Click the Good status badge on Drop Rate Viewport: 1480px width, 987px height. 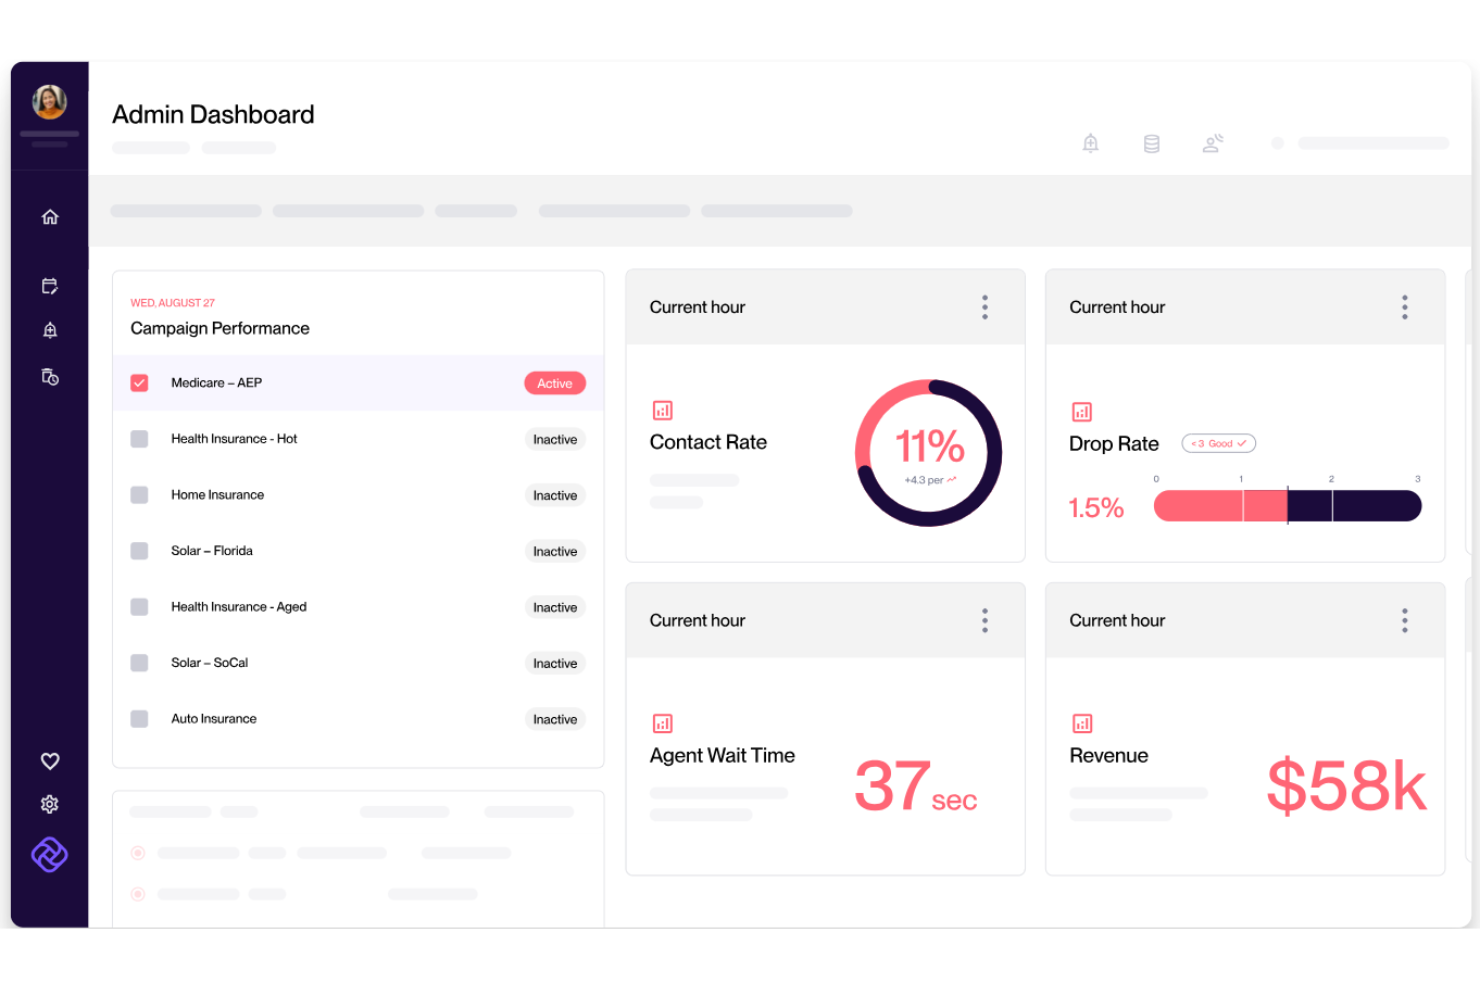tap(1218, 443)
